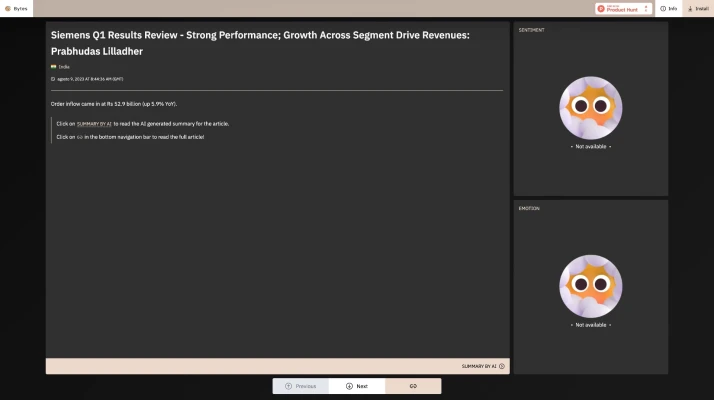Go to the Previous article
The width and height of the screenshot is (714, 400).
[301, 386]
